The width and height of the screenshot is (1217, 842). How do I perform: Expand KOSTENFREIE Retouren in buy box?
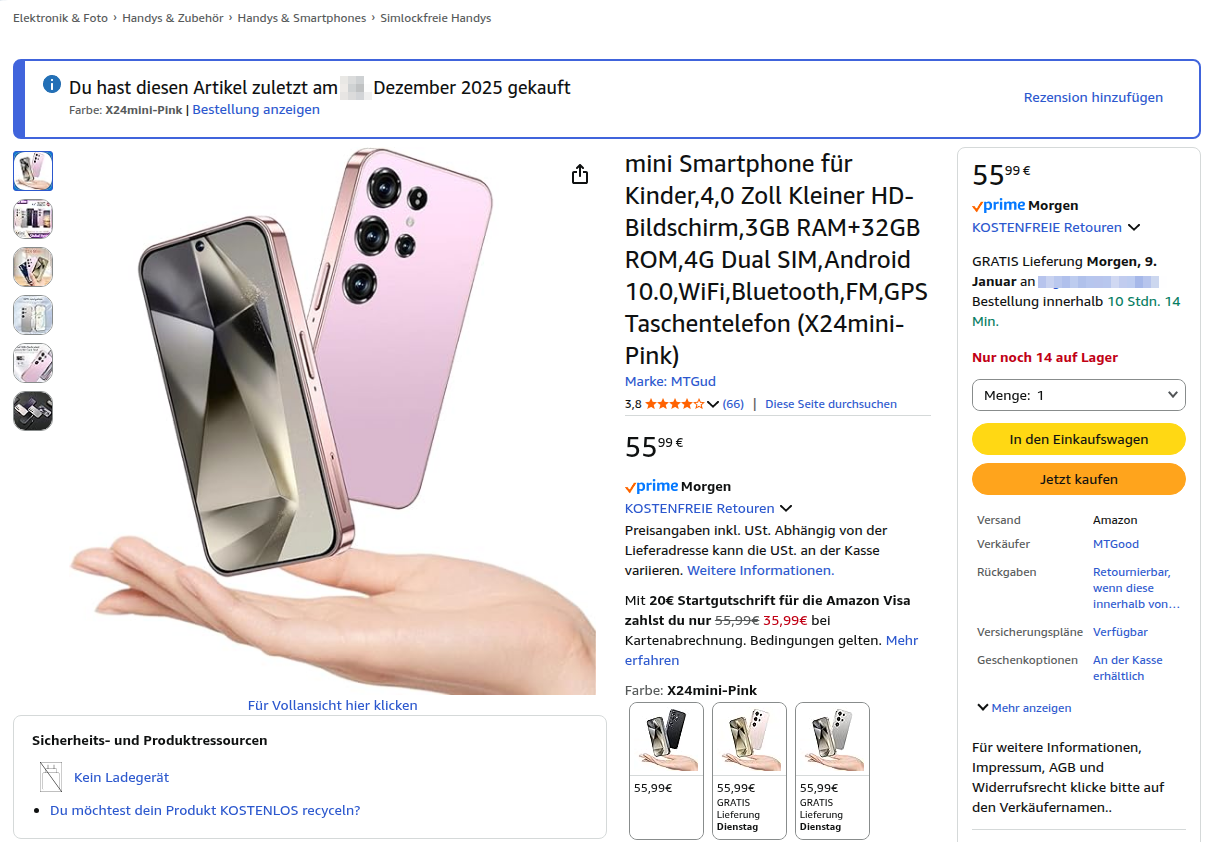click(x=1134, y=227)
